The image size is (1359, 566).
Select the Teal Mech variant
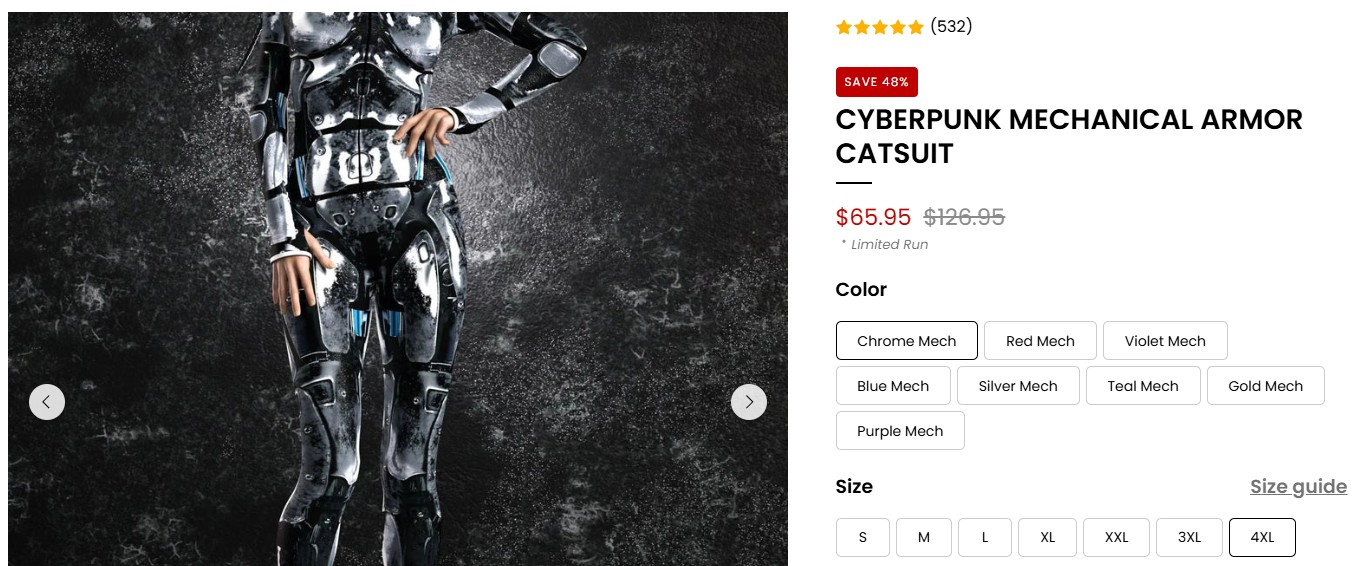tap(1143, 386)
